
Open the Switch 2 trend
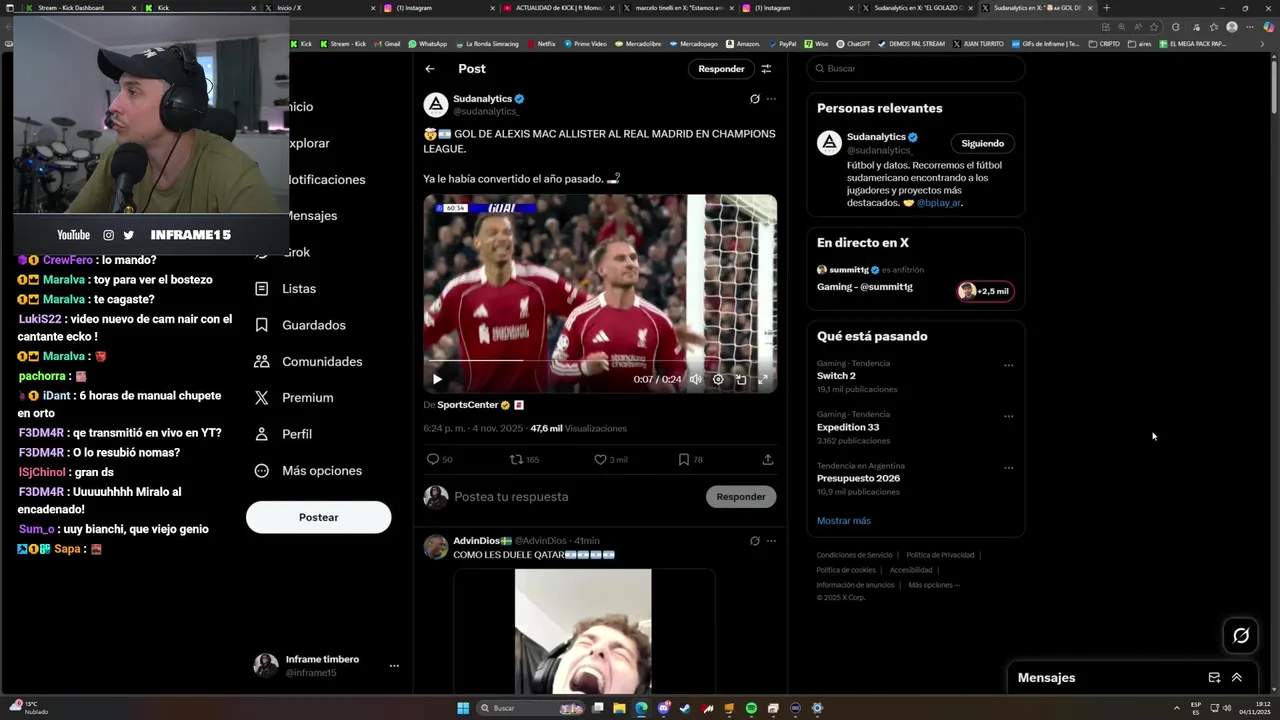836,376
